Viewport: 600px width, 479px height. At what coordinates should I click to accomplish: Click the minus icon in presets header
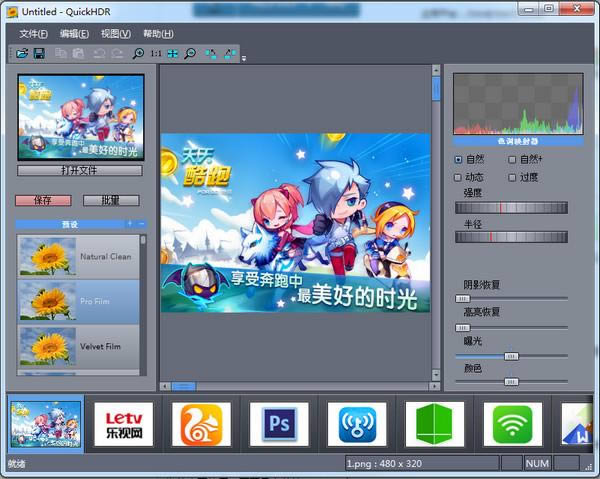click(141, 223)
